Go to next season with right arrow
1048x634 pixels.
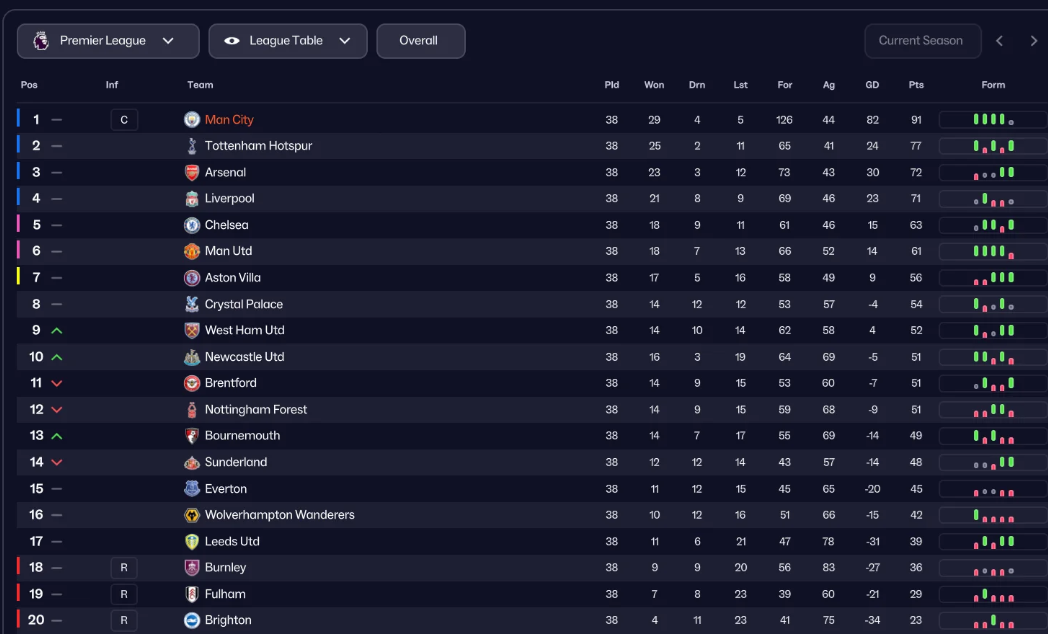[x=1034, y=41]
